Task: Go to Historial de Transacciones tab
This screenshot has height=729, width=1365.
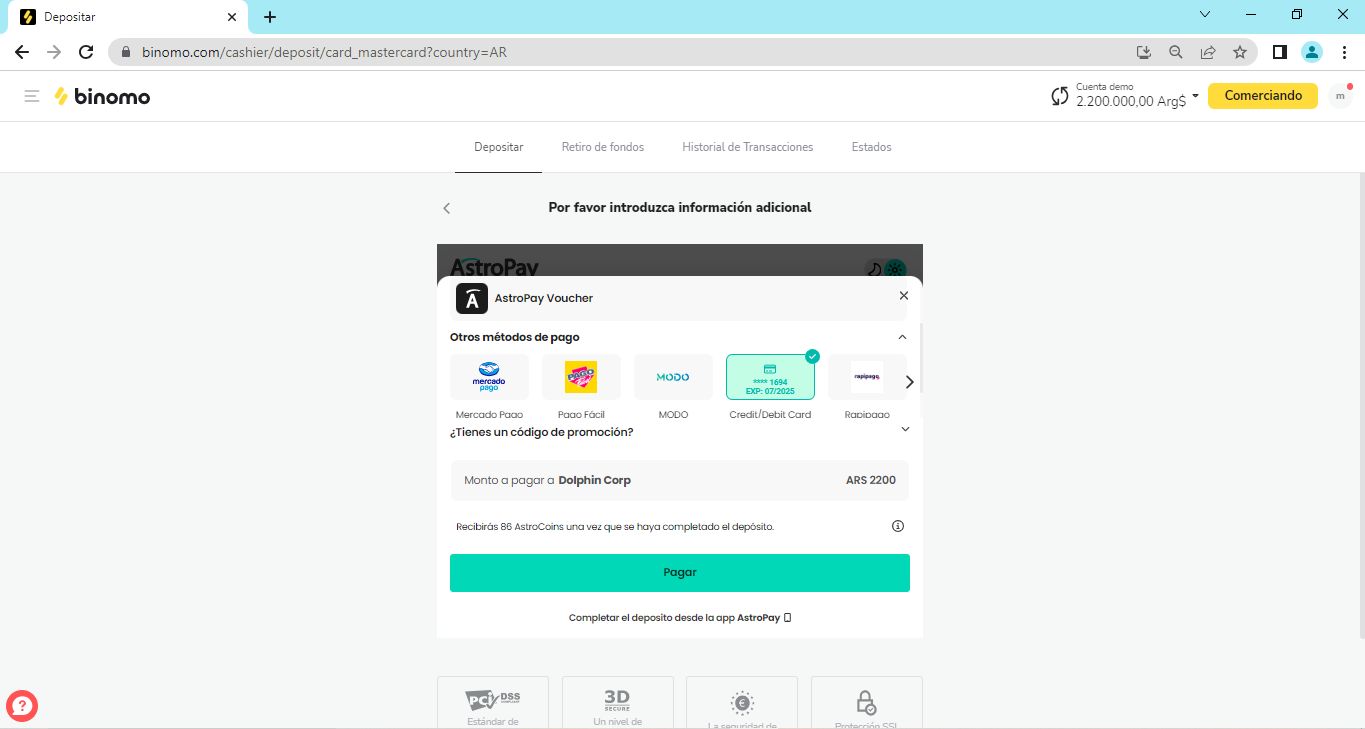Action: pyautogui.click(x=748, y=147)
